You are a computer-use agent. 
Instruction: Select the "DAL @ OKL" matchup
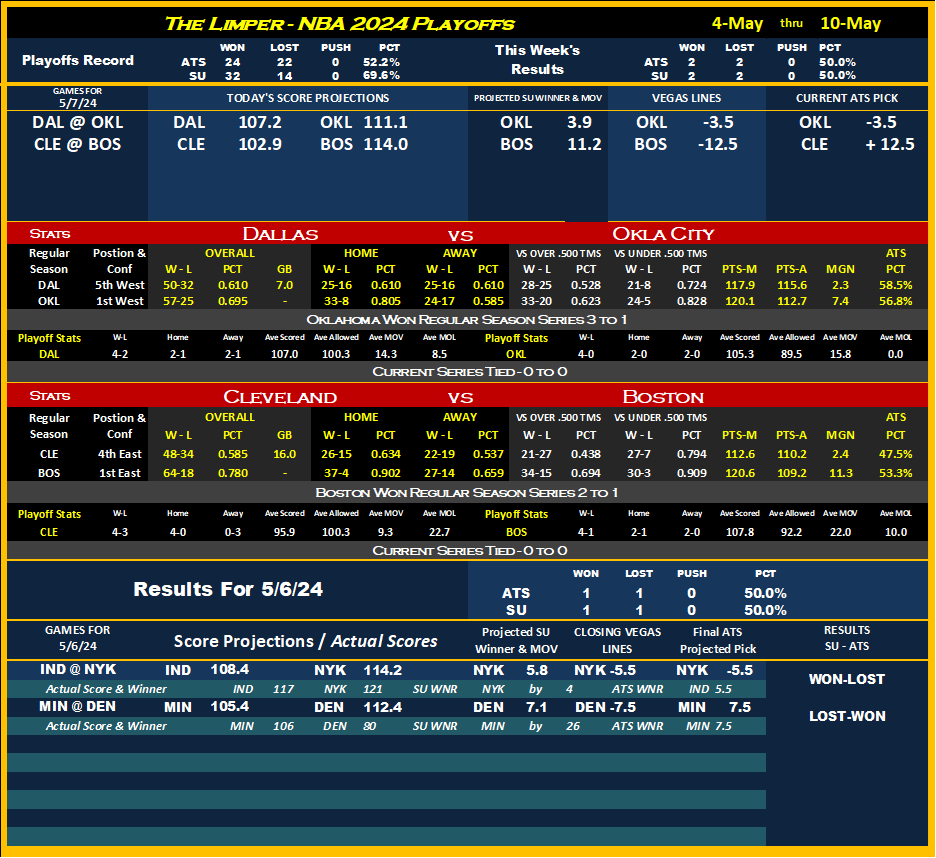(x=78, y=122)
